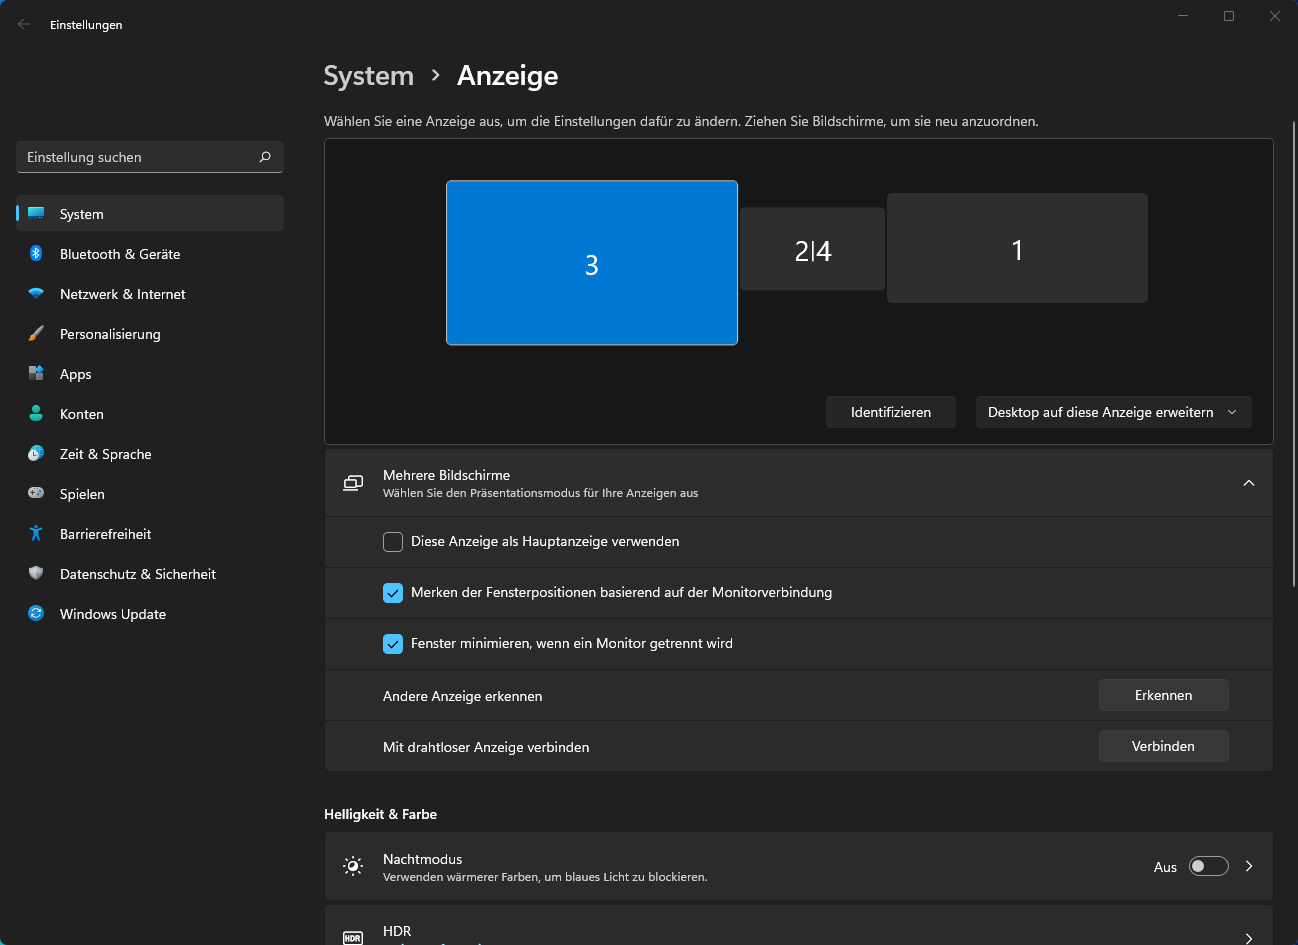The height and width of the screenshot is (945, 1298).
Task: Maximize the Einstellungen window
Action: [x=1229, y=16]
